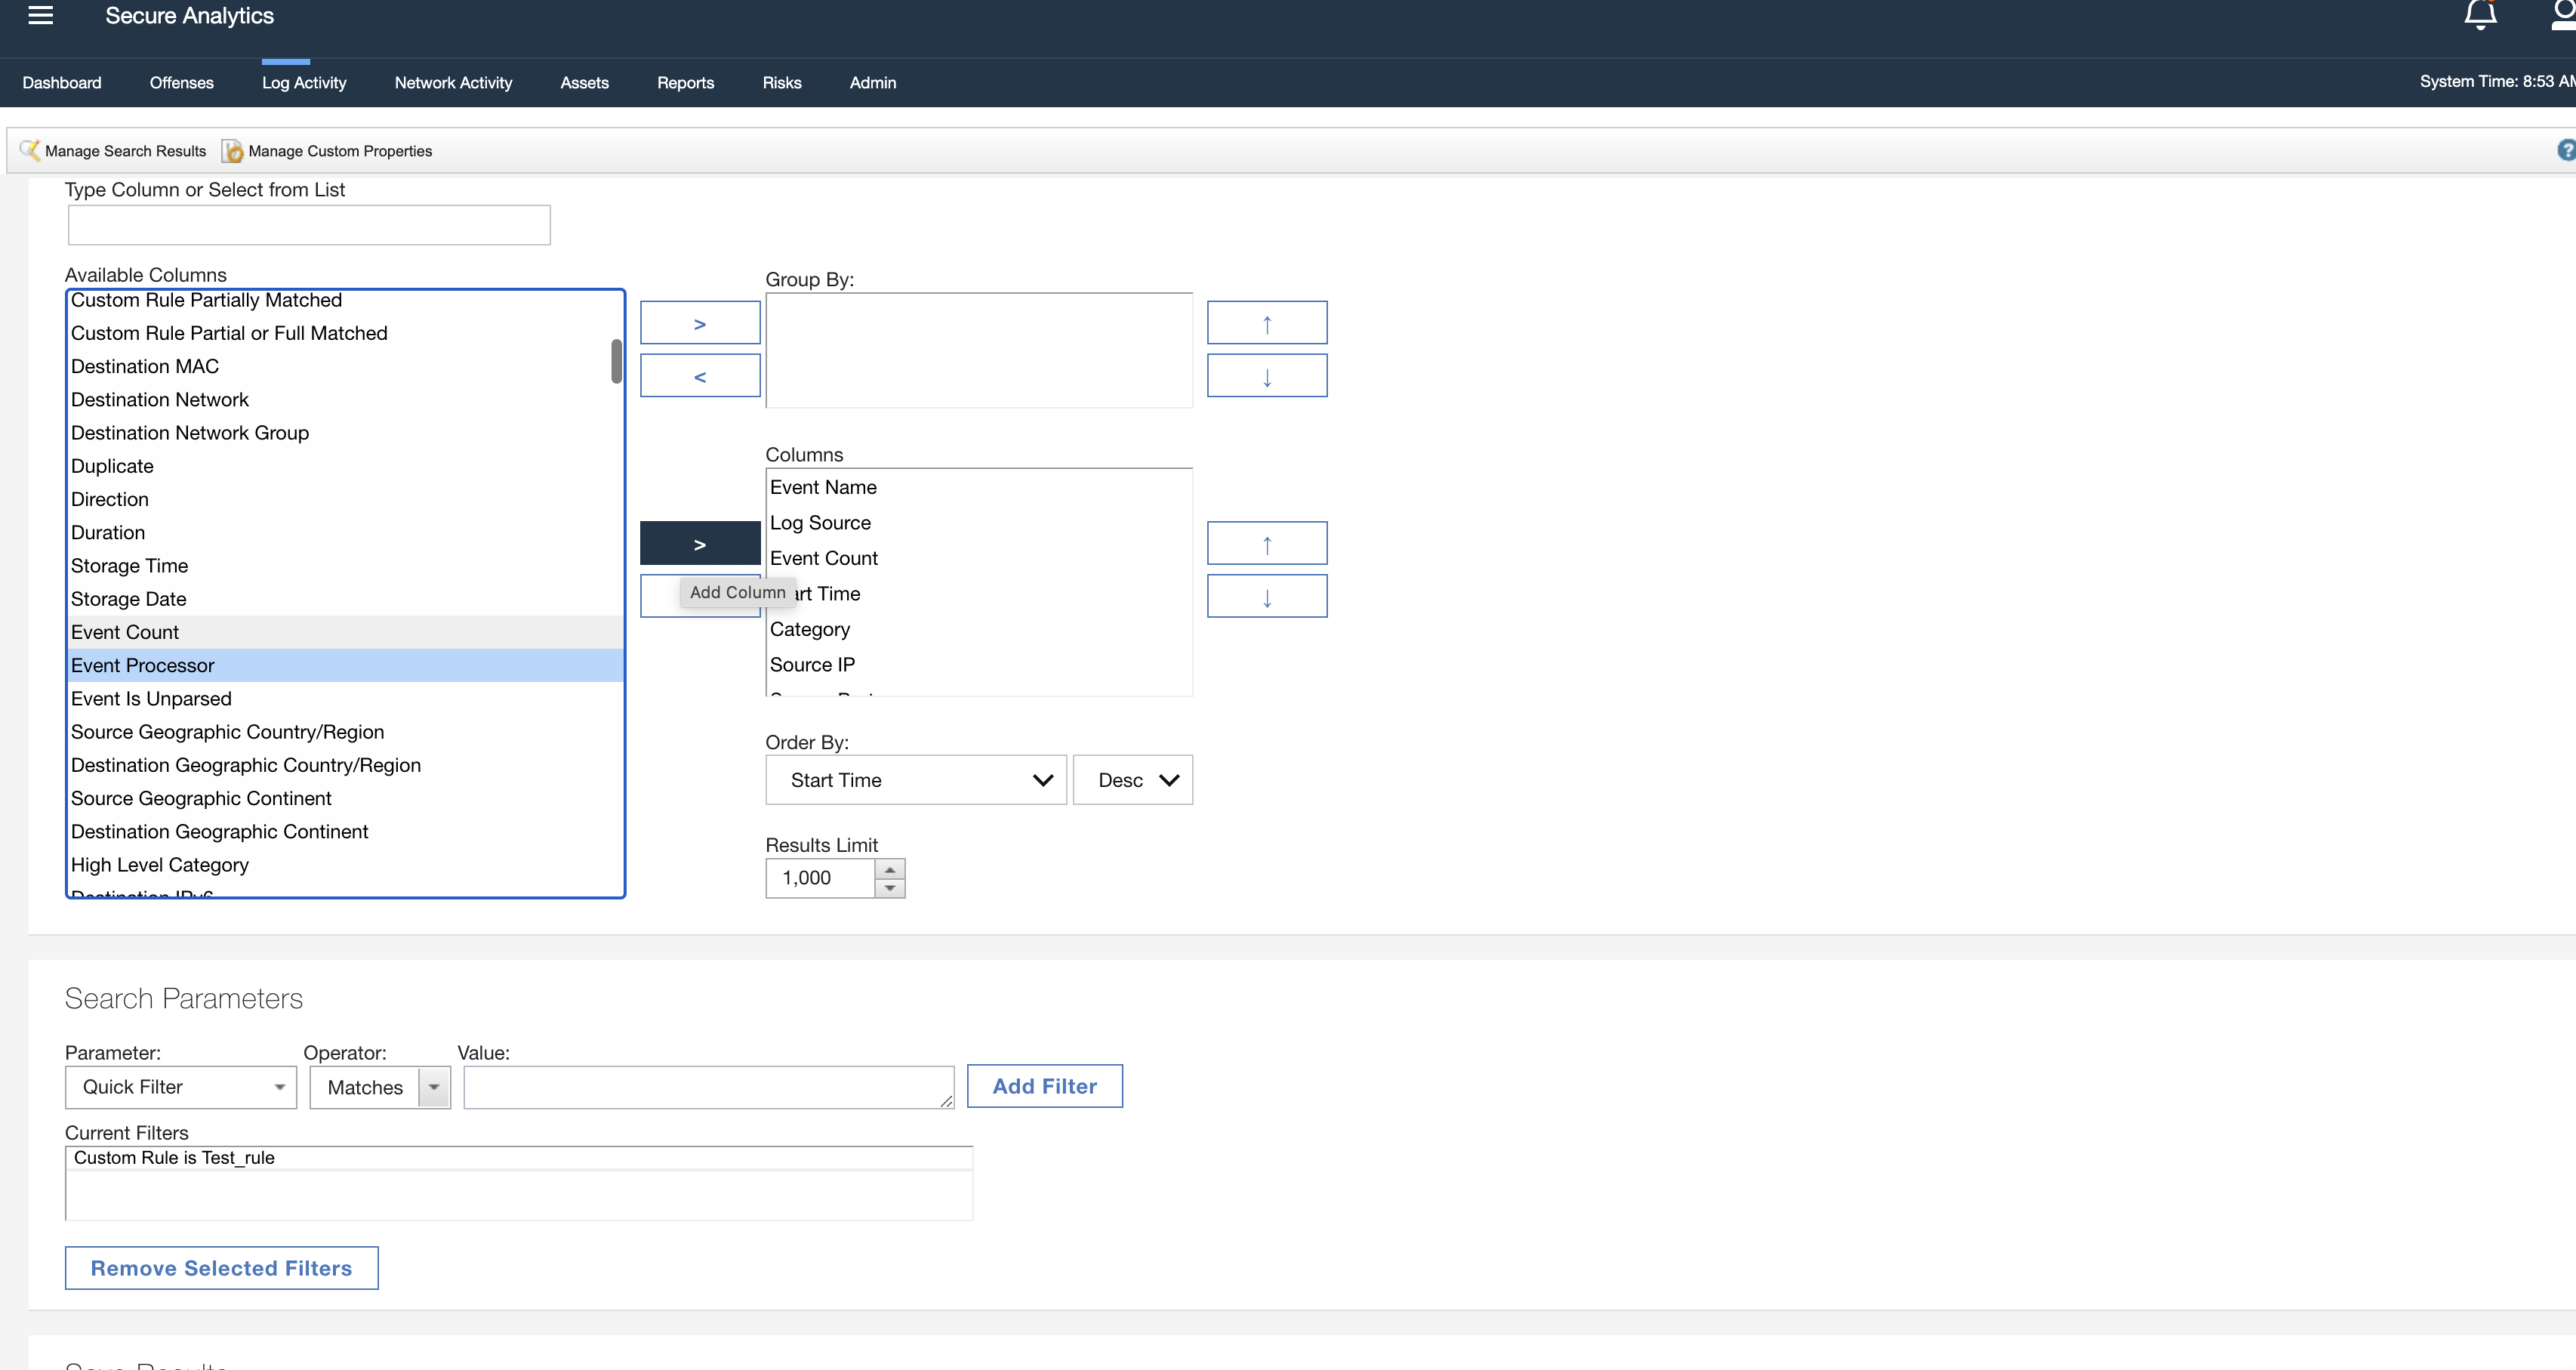
Task: Select 'Source Geographic Country/Region' column
Action: point(346,732)
